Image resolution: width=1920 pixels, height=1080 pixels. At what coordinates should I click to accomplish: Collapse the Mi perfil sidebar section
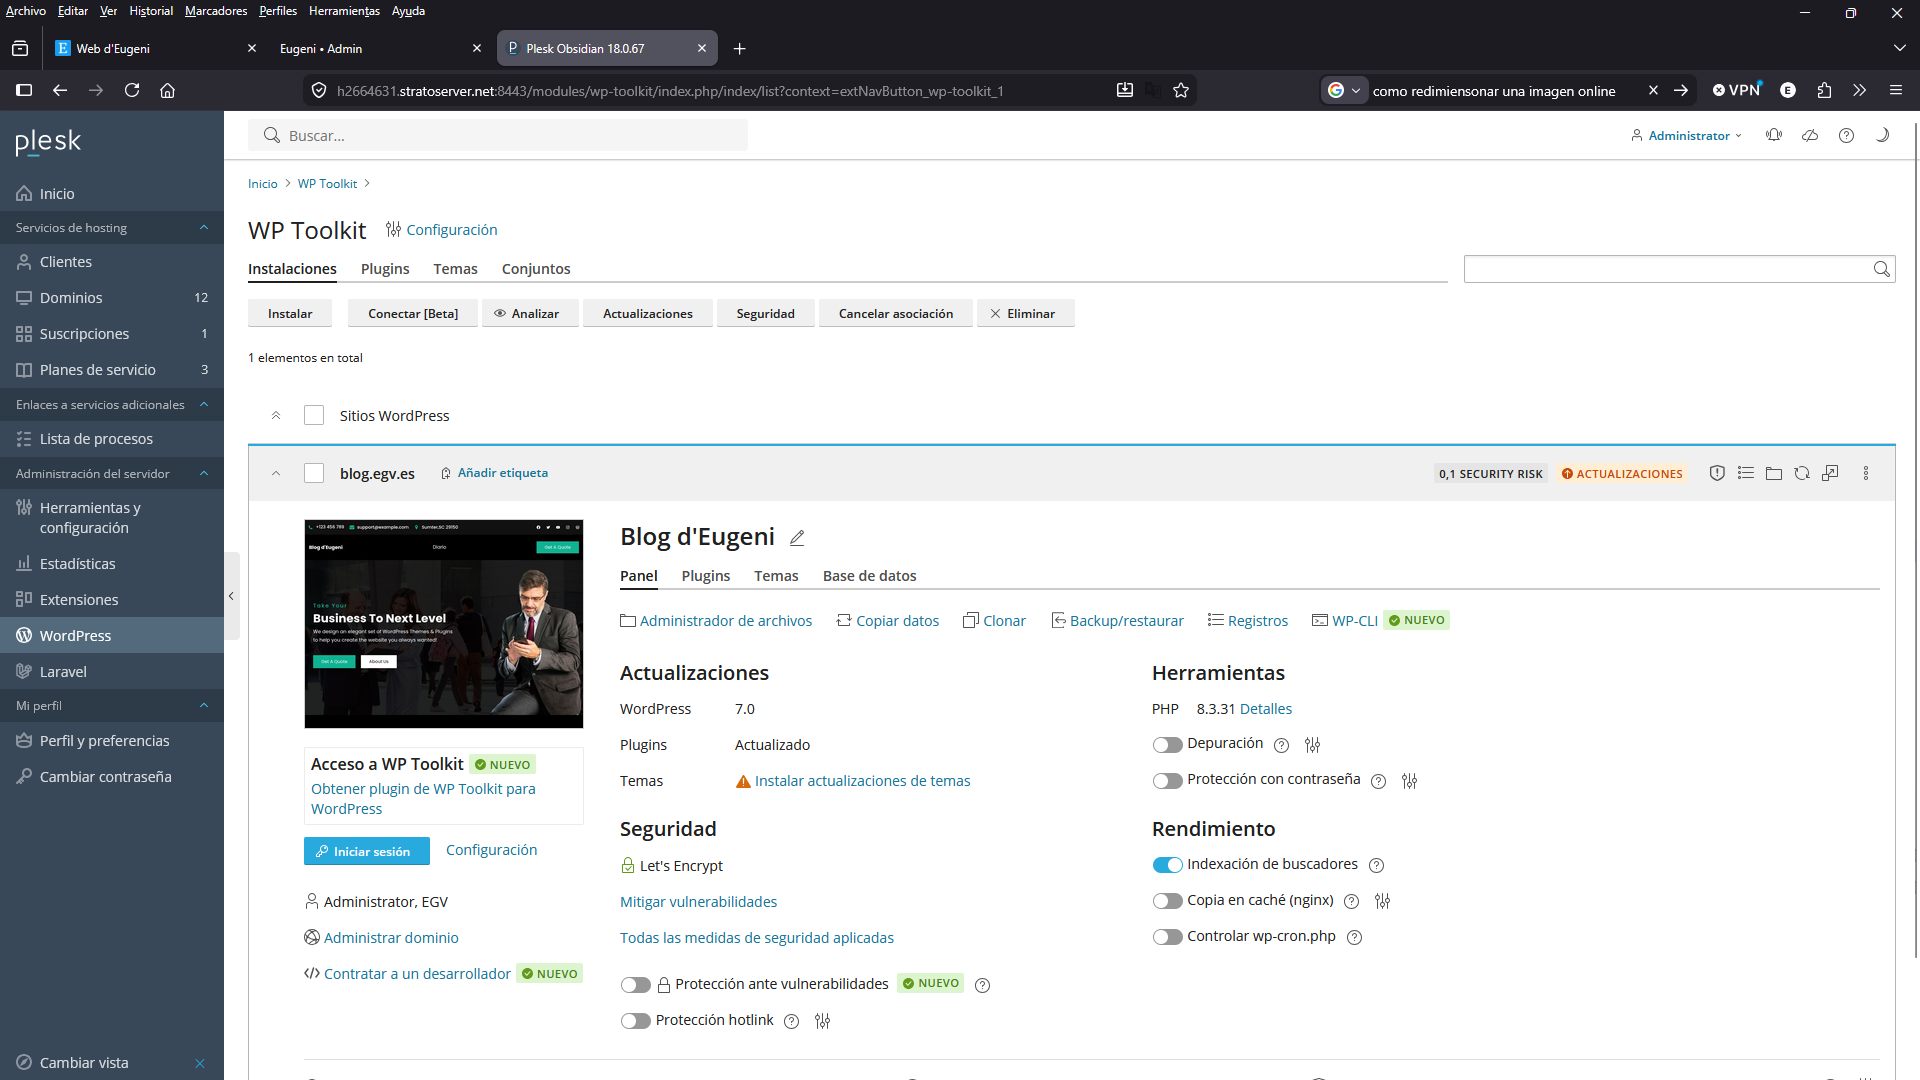[204, 706]
